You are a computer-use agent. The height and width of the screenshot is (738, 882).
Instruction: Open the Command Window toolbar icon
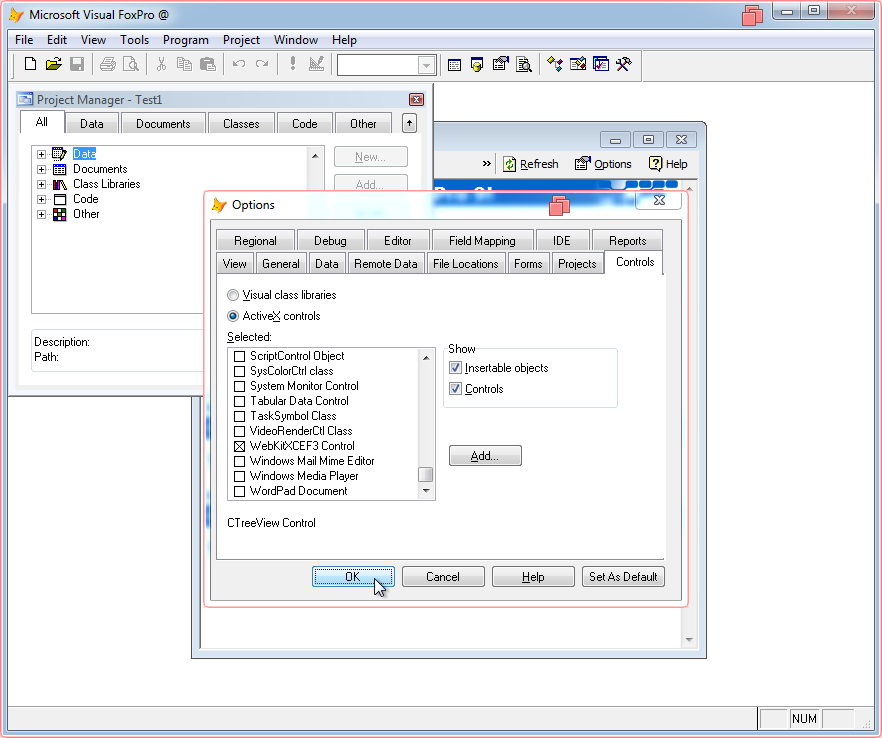(x=454, y=65)
